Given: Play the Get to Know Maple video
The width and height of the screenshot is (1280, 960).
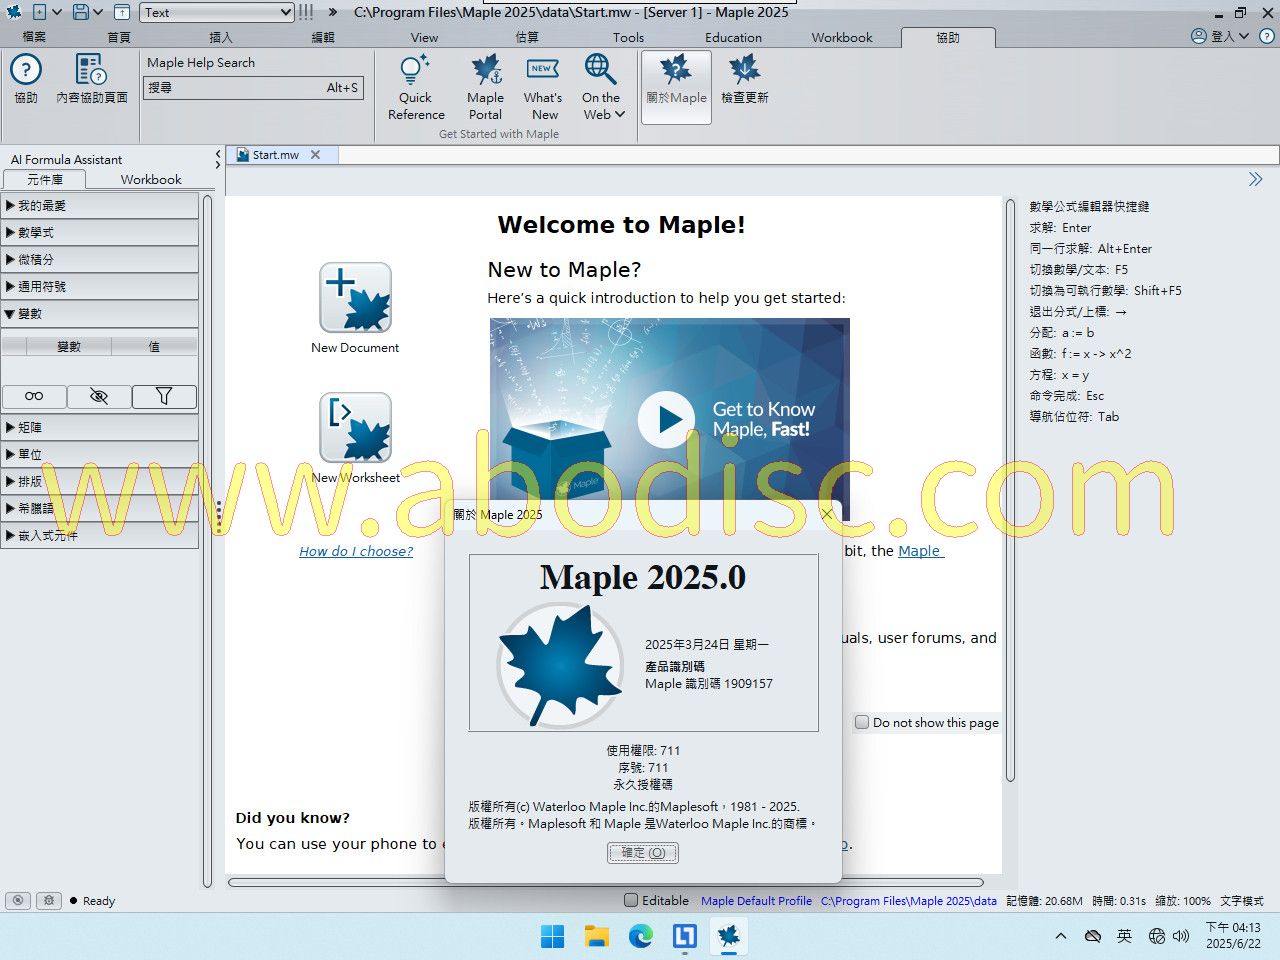Looking at the screenshot, I should (x=667, y=420).
